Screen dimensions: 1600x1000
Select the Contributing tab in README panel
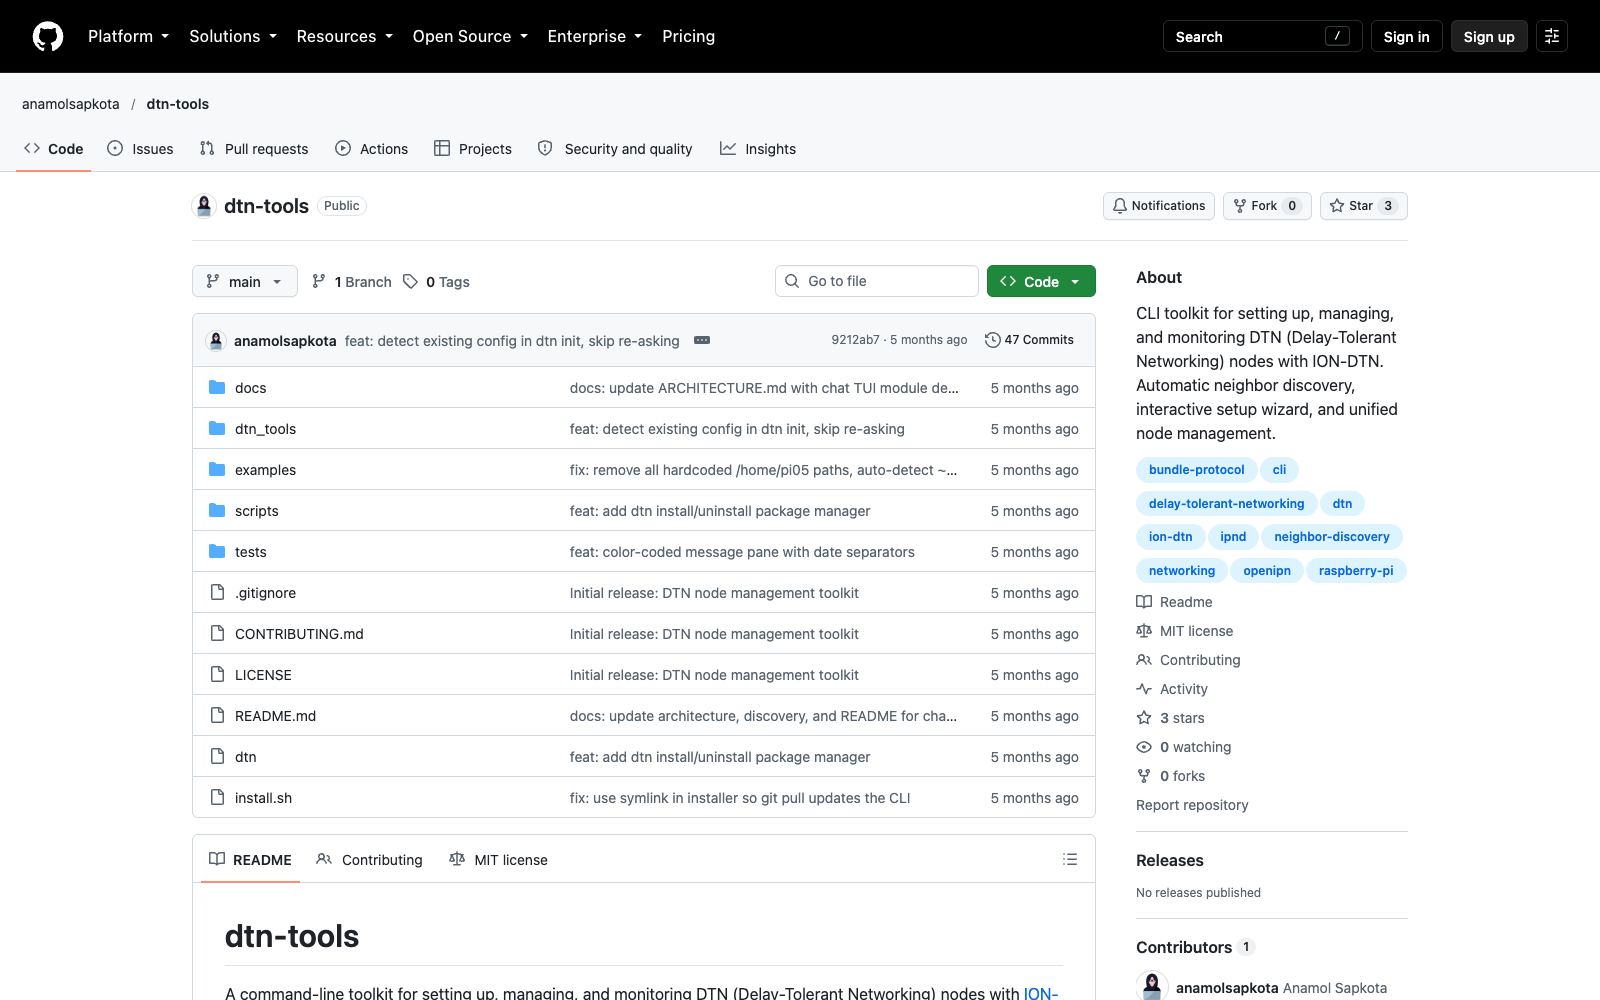click(369, 859)
